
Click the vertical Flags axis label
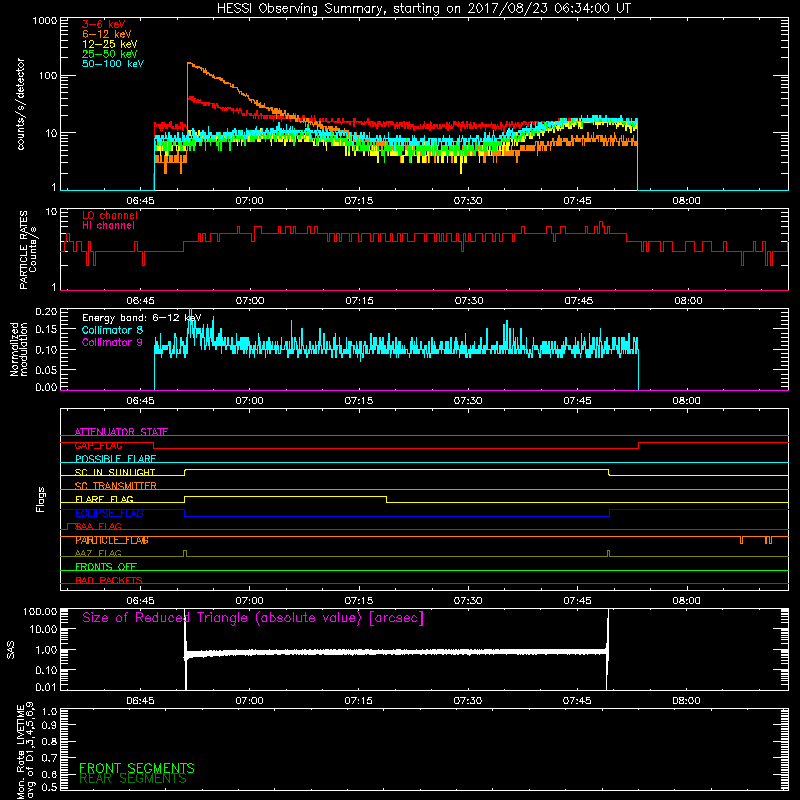(x=41, y=499)
